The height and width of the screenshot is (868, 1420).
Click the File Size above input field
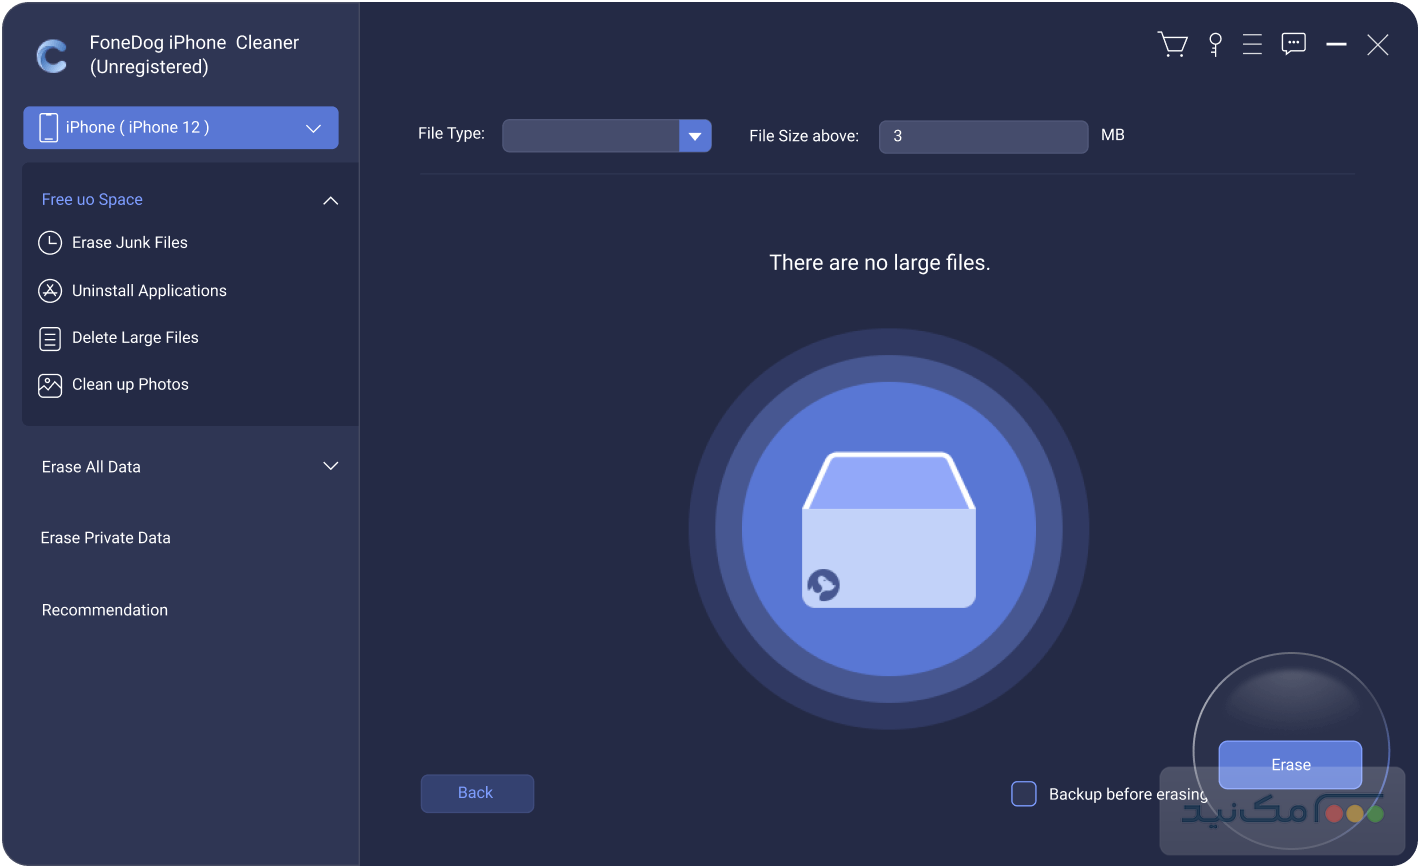pos(983,136)
